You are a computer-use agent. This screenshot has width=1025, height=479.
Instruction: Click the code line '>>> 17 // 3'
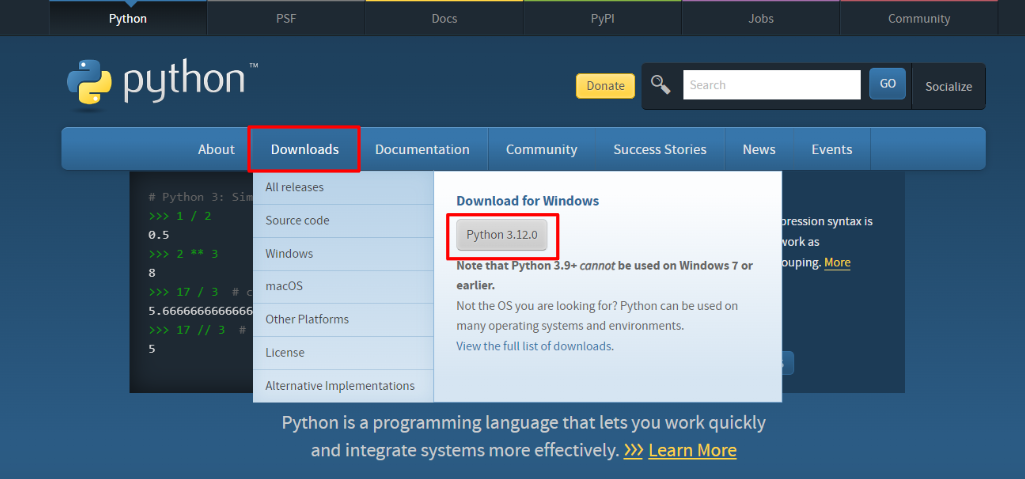click(186, 330)
